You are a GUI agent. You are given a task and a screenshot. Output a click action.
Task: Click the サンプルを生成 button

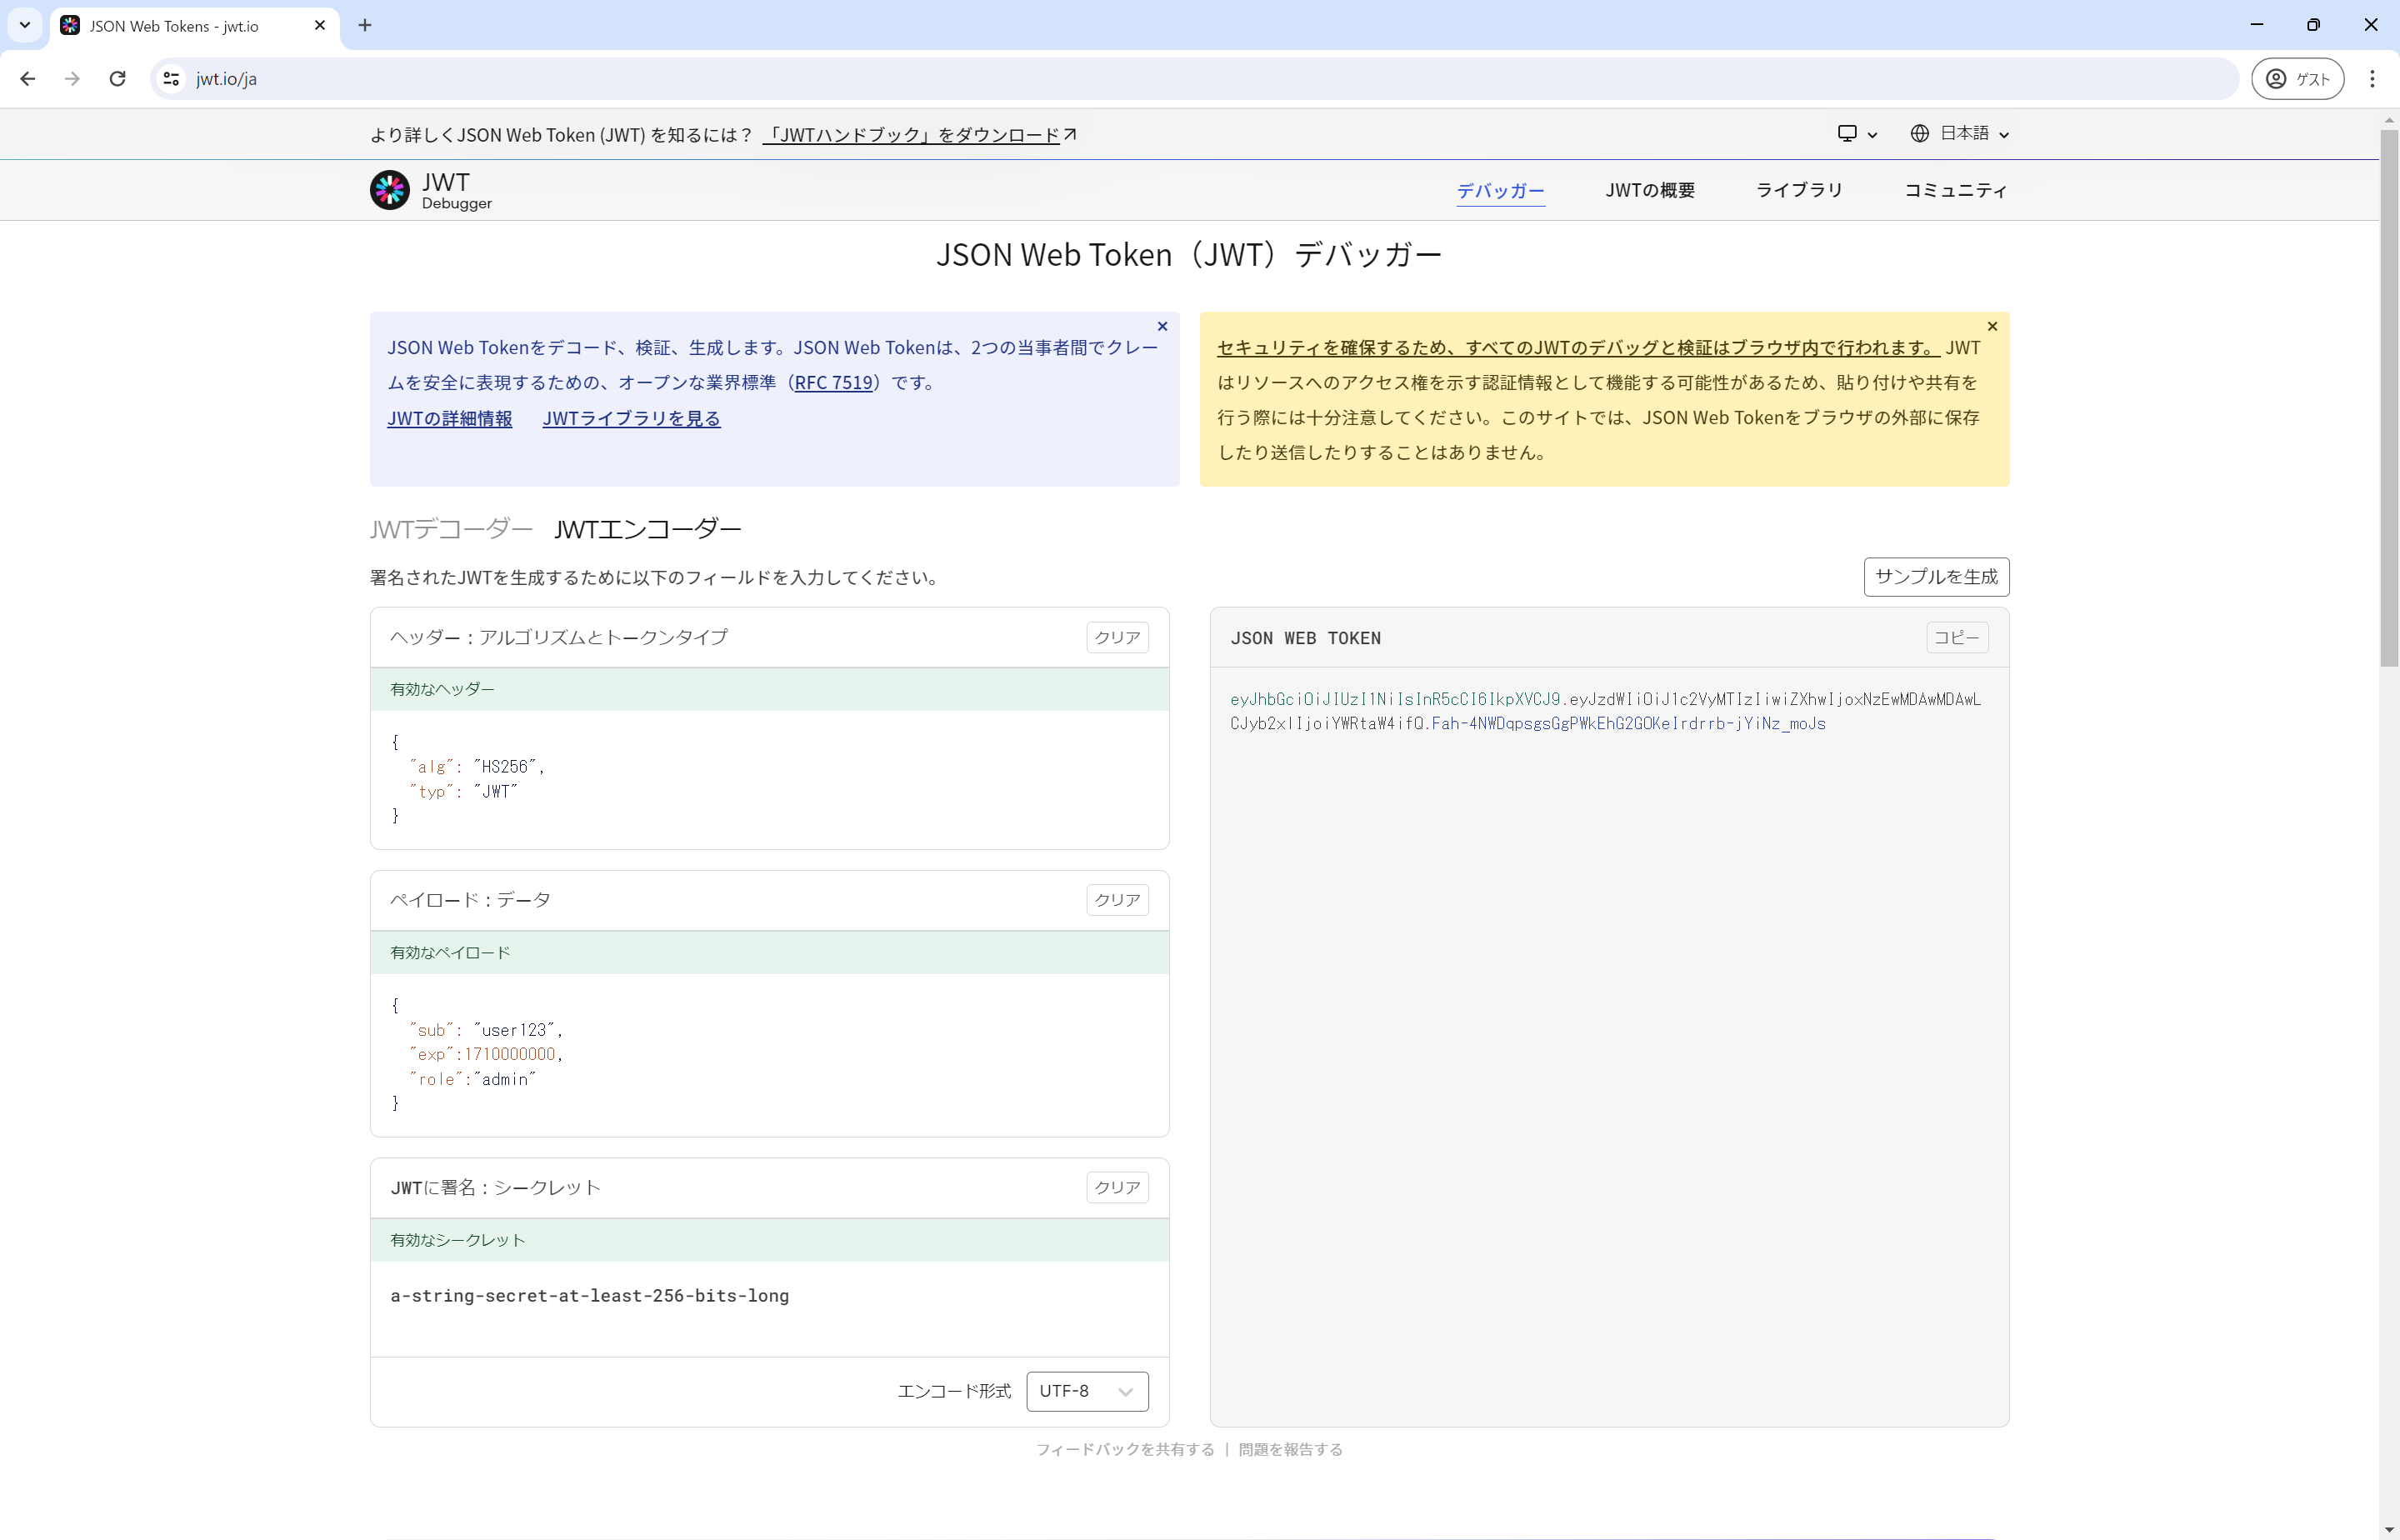tap(1935, 577)
